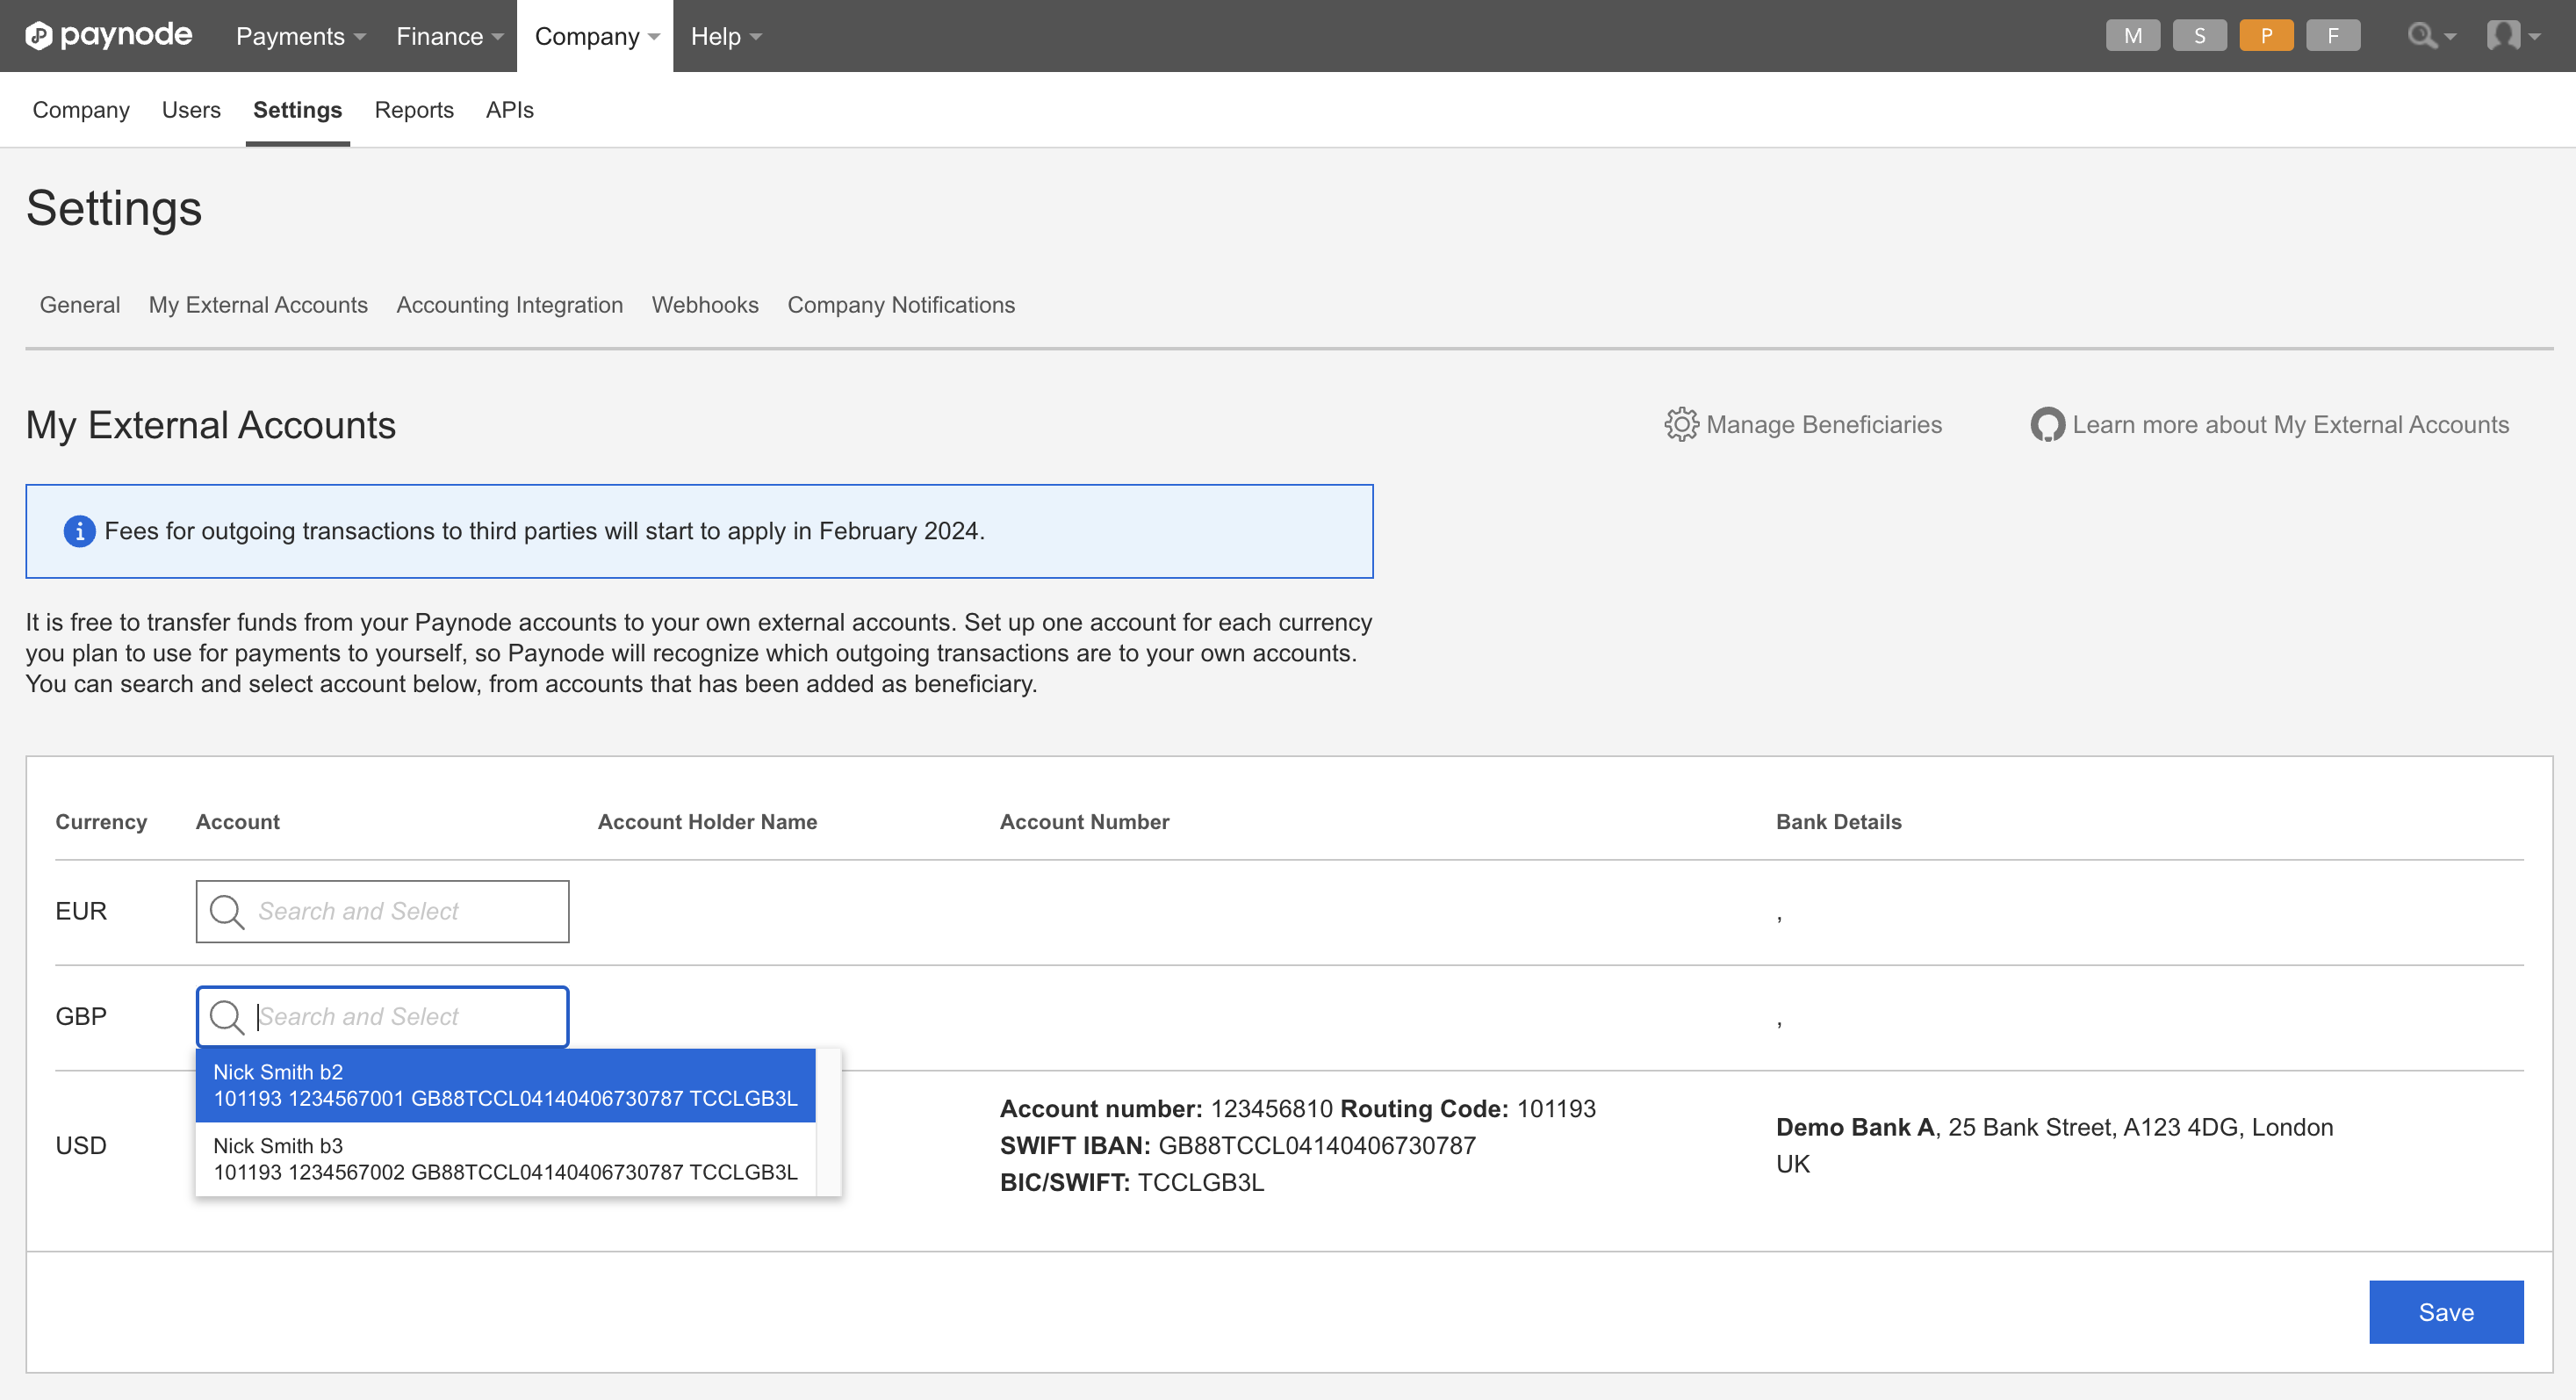Viewport: 2576px width, 1400px height.
Task: Go to My External Accounts section
Action: 258,305
